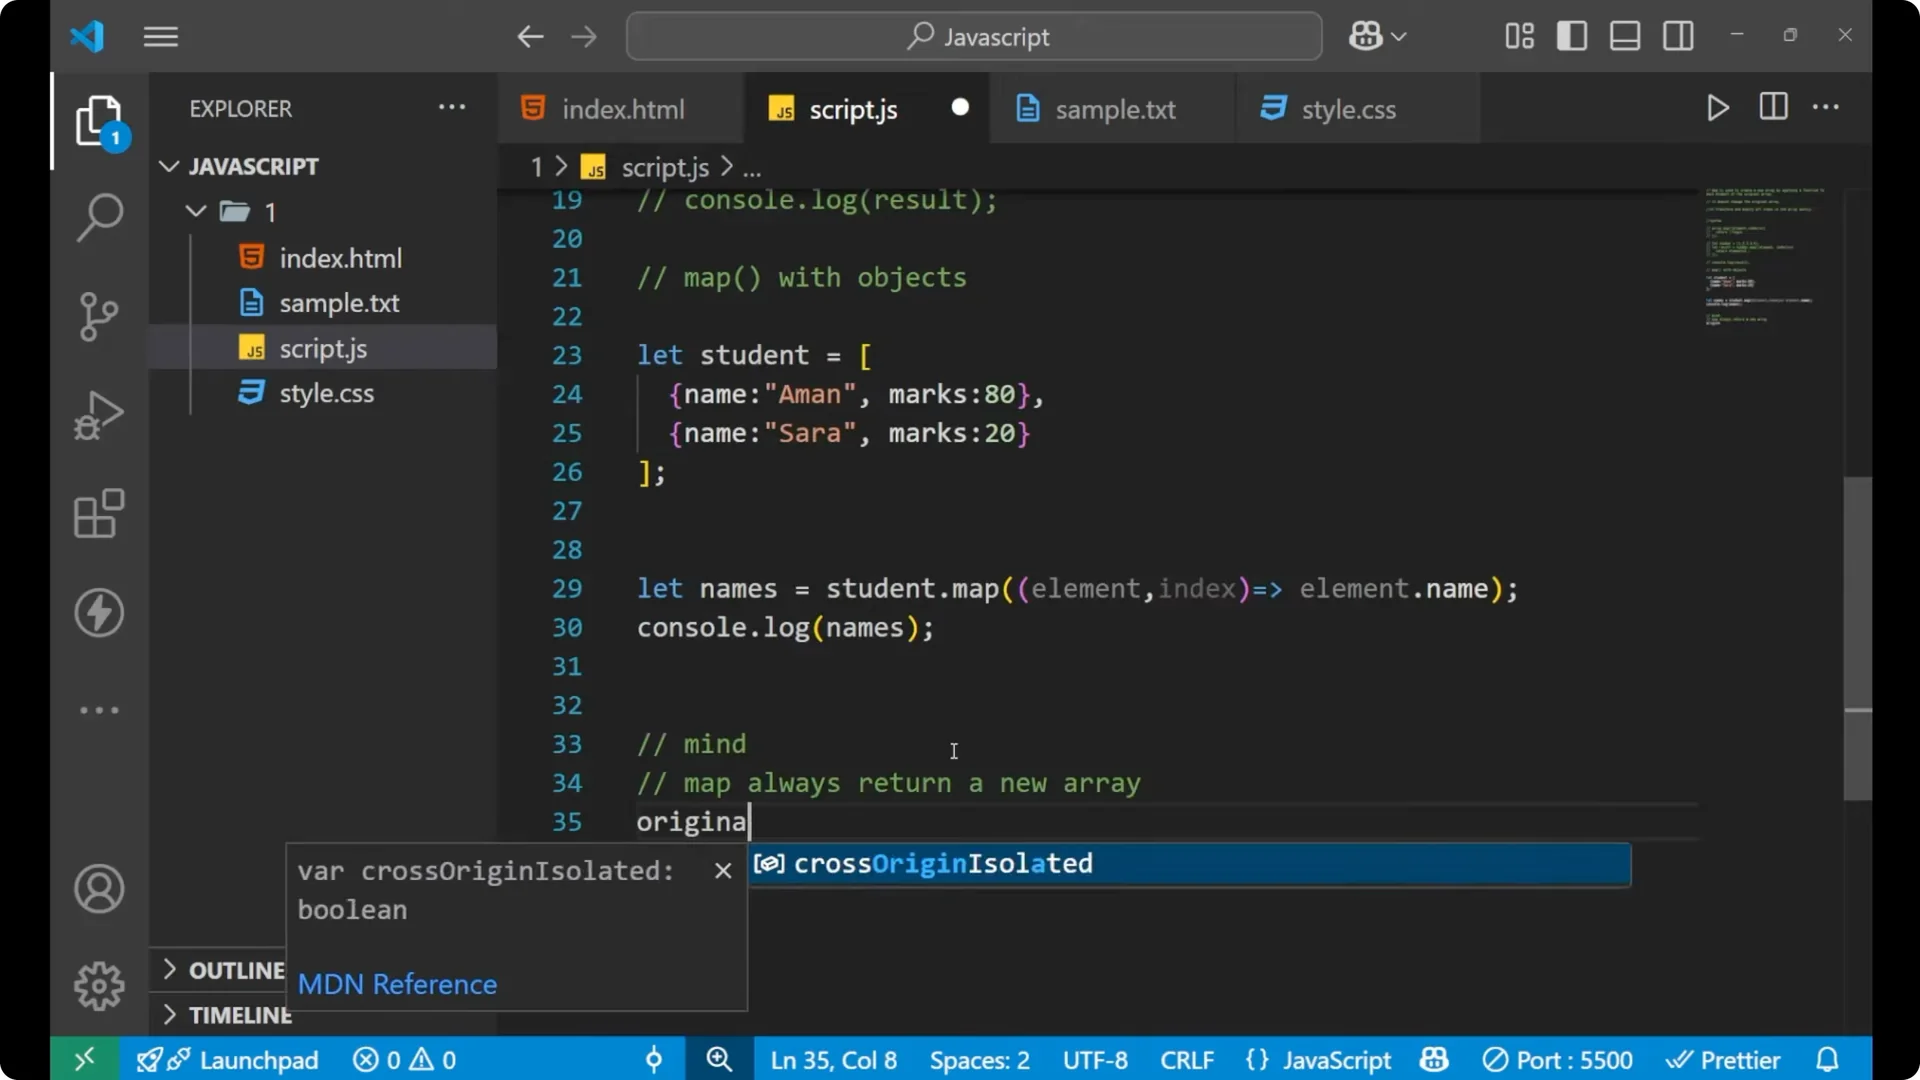Run the script.js file
This screenshot has width=1920, height=1080.
1718,107
